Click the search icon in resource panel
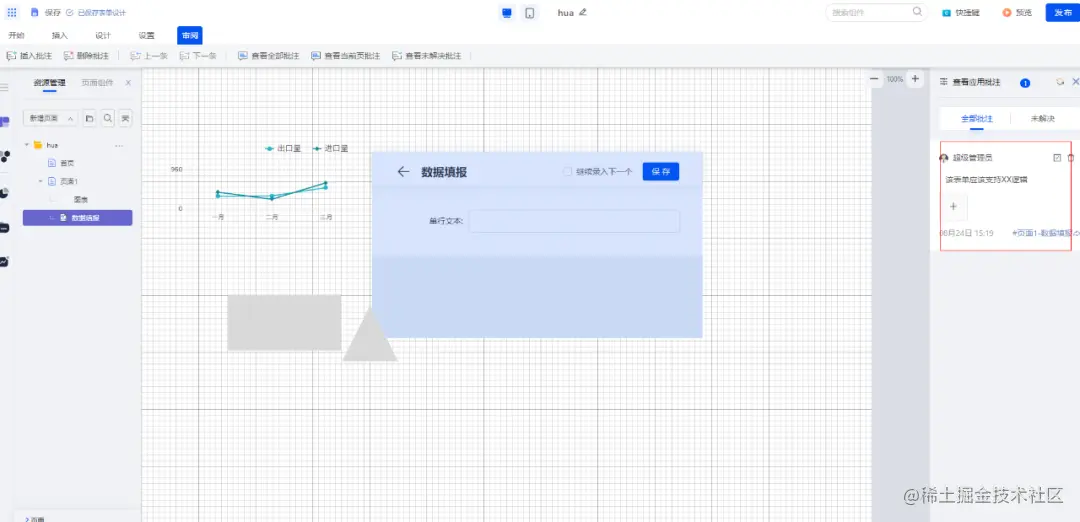The image size is (1080, 522). click(107, 118)
